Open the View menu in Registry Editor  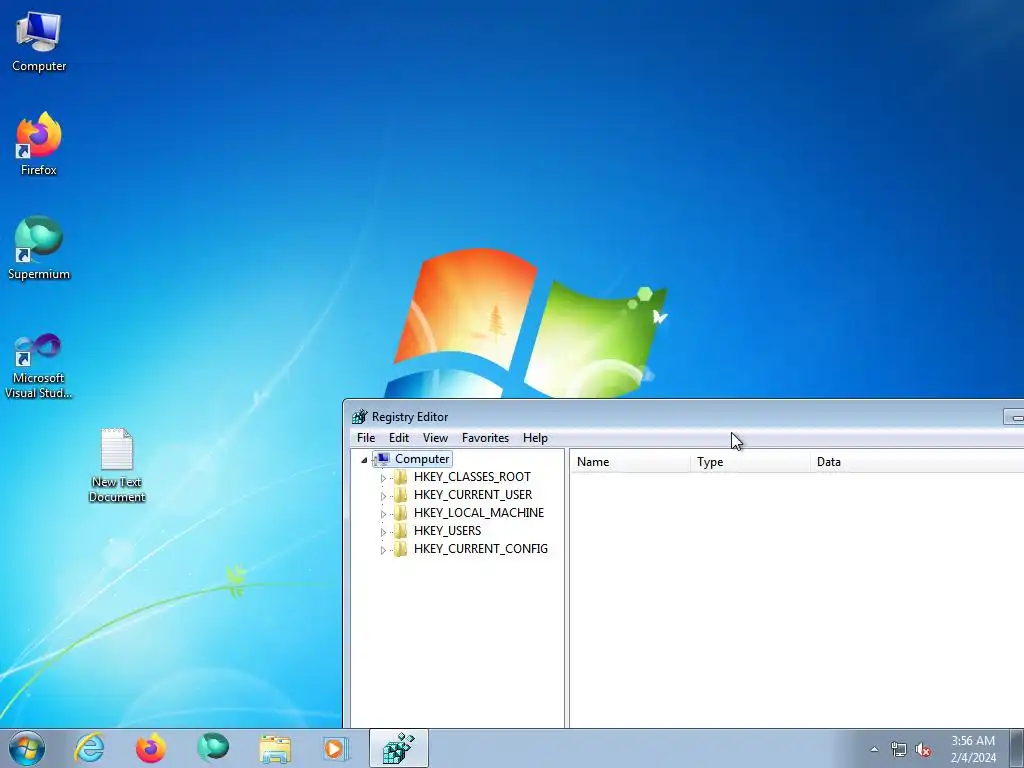435,438
